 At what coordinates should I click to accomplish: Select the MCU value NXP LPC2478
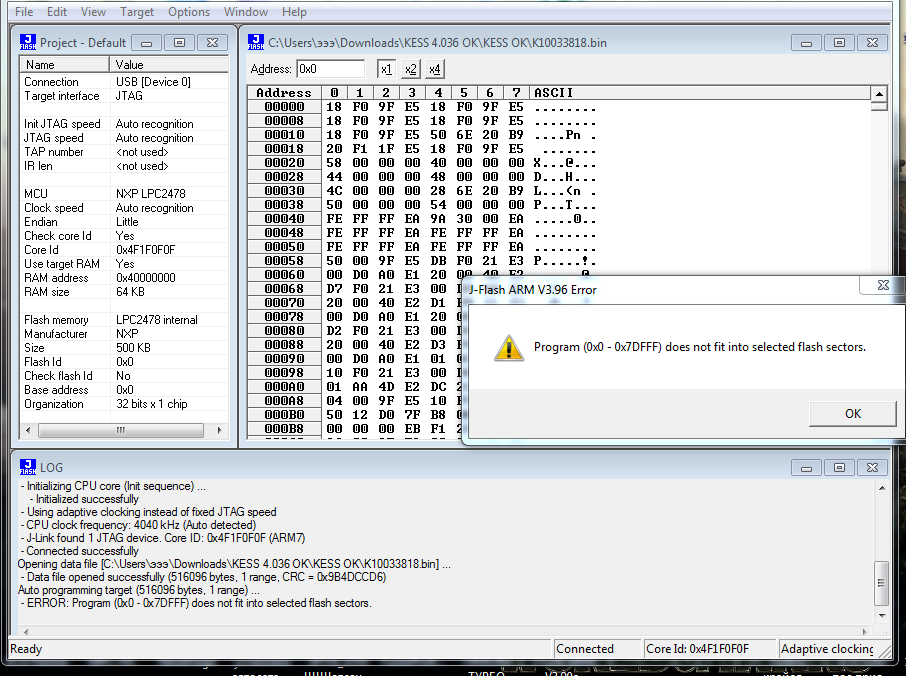(150, 194)
